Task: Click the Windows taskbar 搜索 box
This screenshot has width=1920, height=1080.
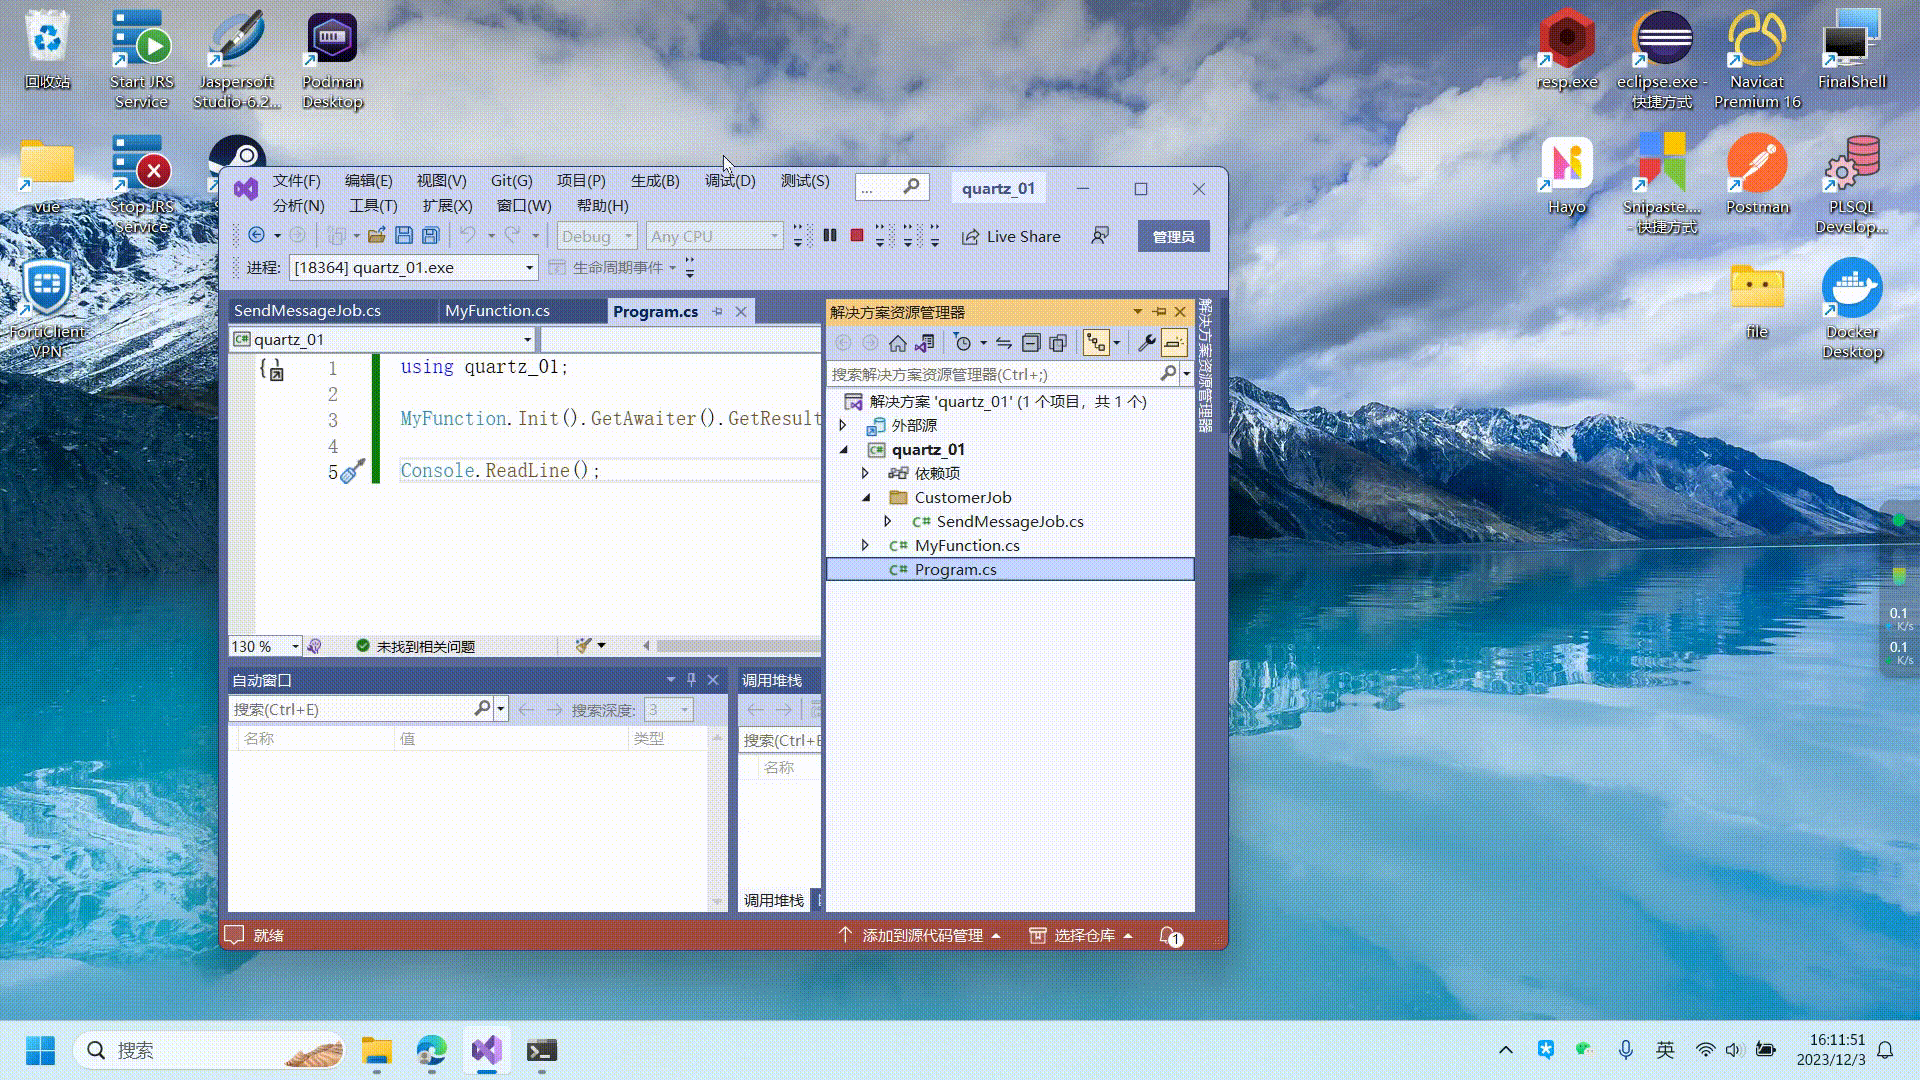Action: 209,1051
